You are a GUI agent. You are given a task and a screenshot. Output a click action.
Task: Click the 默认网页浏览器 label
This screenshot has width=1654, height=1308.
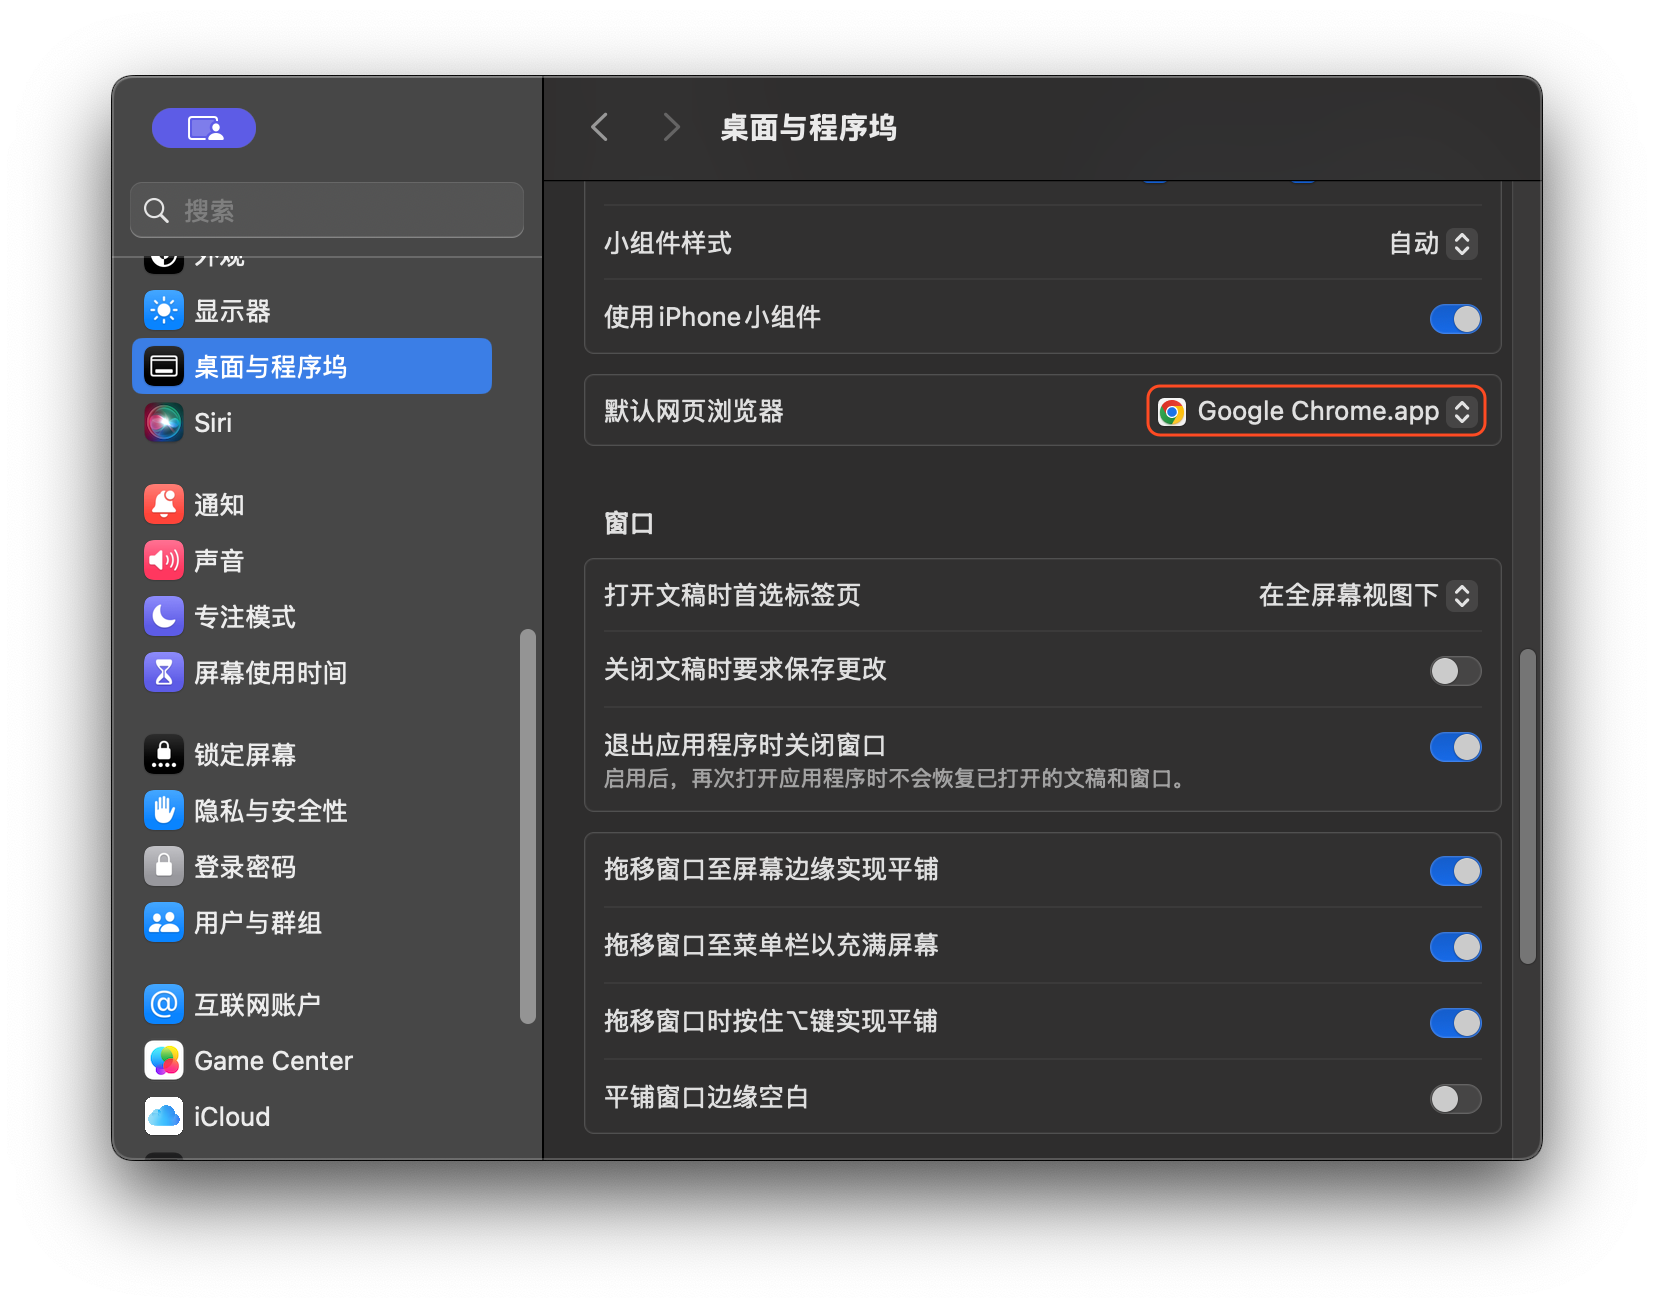(x=694, y=411)
